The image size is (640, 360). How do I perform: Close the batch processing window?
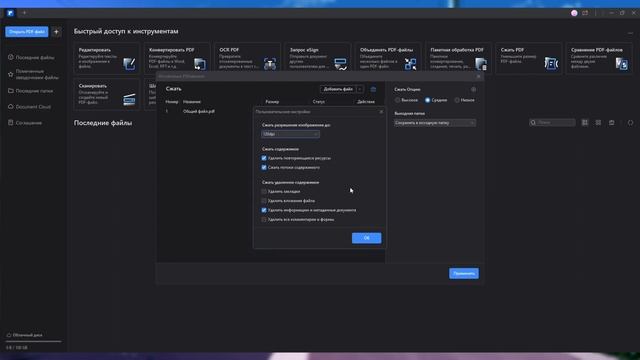coord(479,76)
